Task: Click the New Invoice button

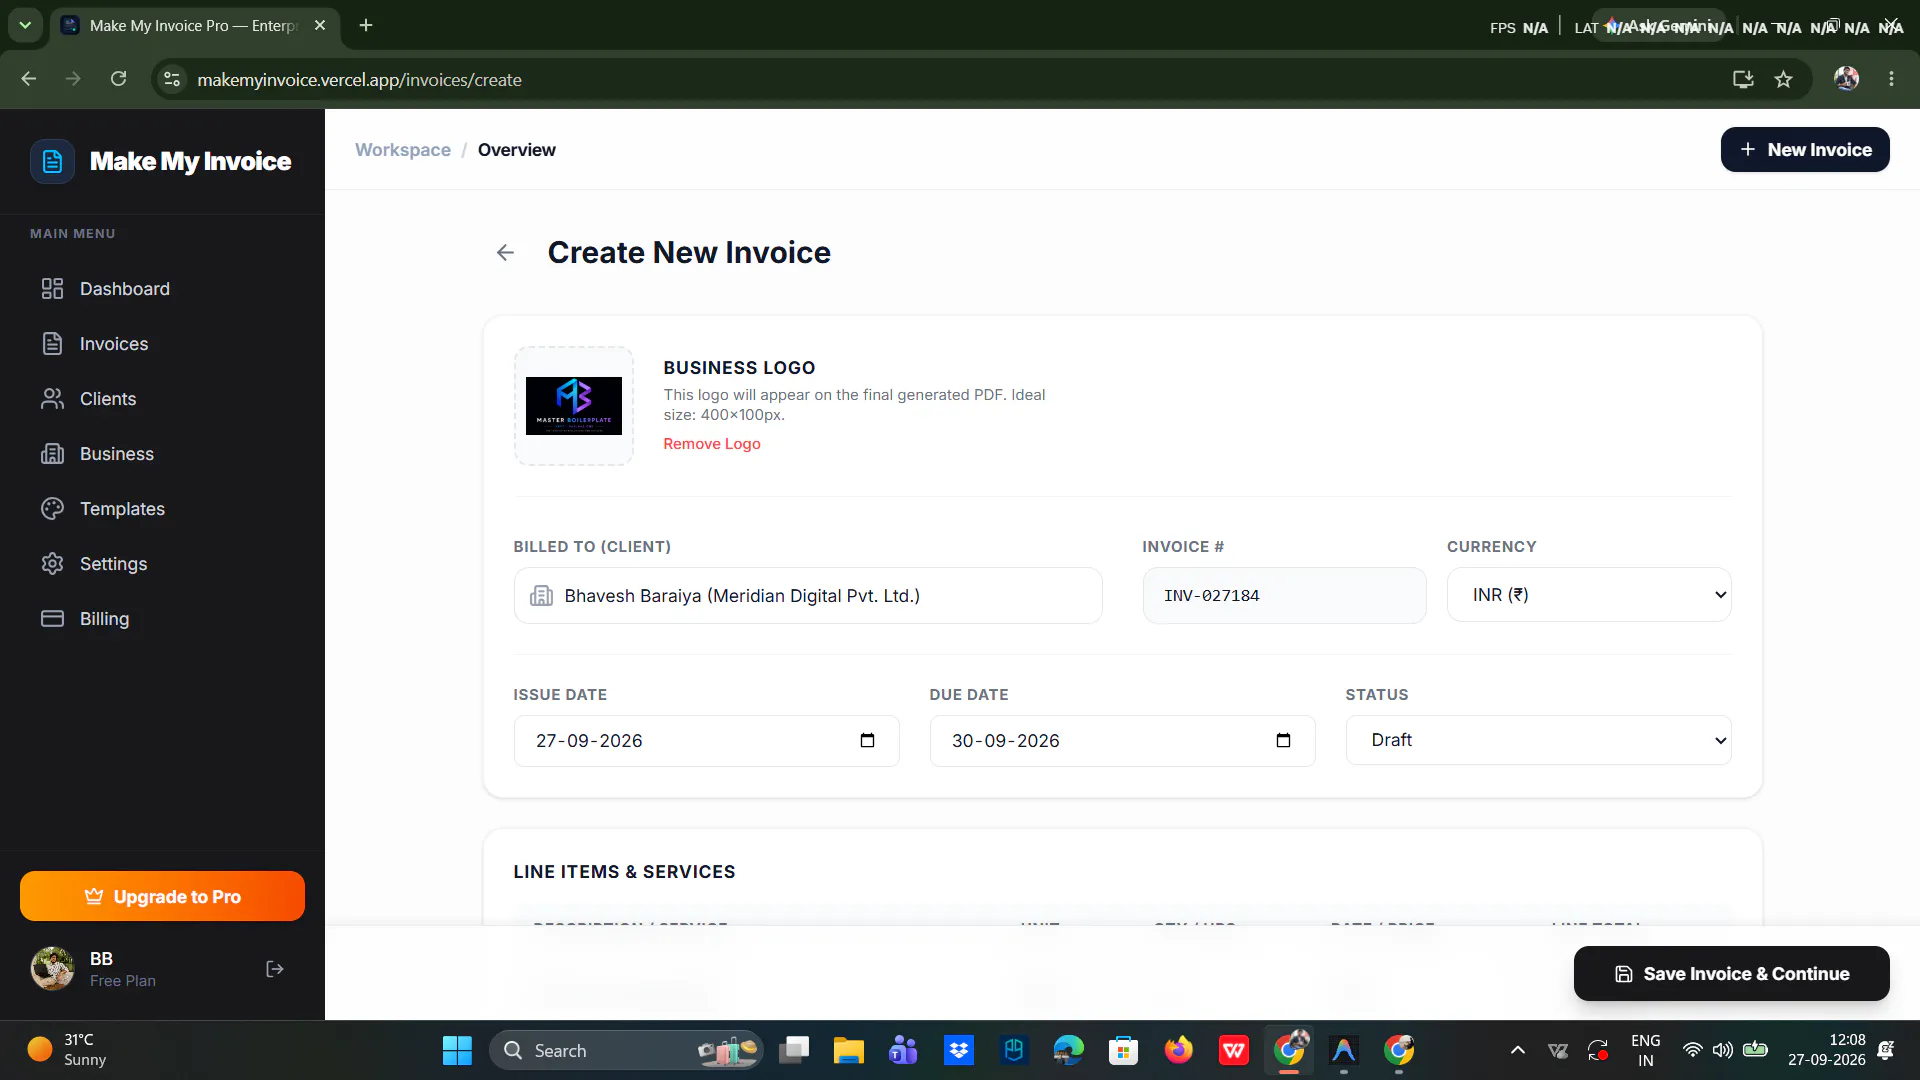Action: pyautogui.click(x=1805, y=150)
